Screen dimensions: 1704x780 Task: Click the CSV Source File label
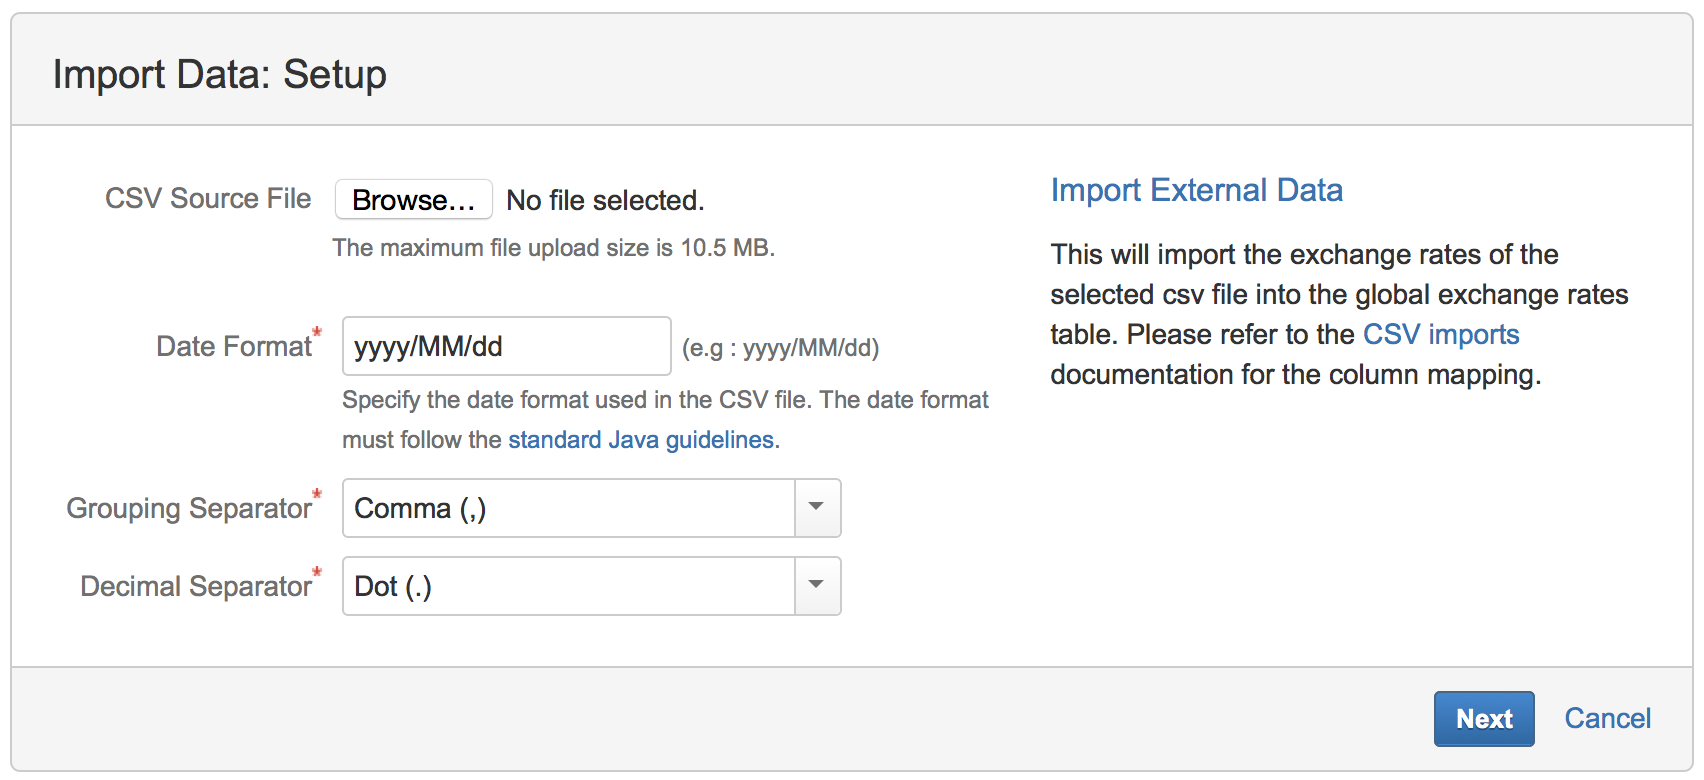click(x=208, y=198)
